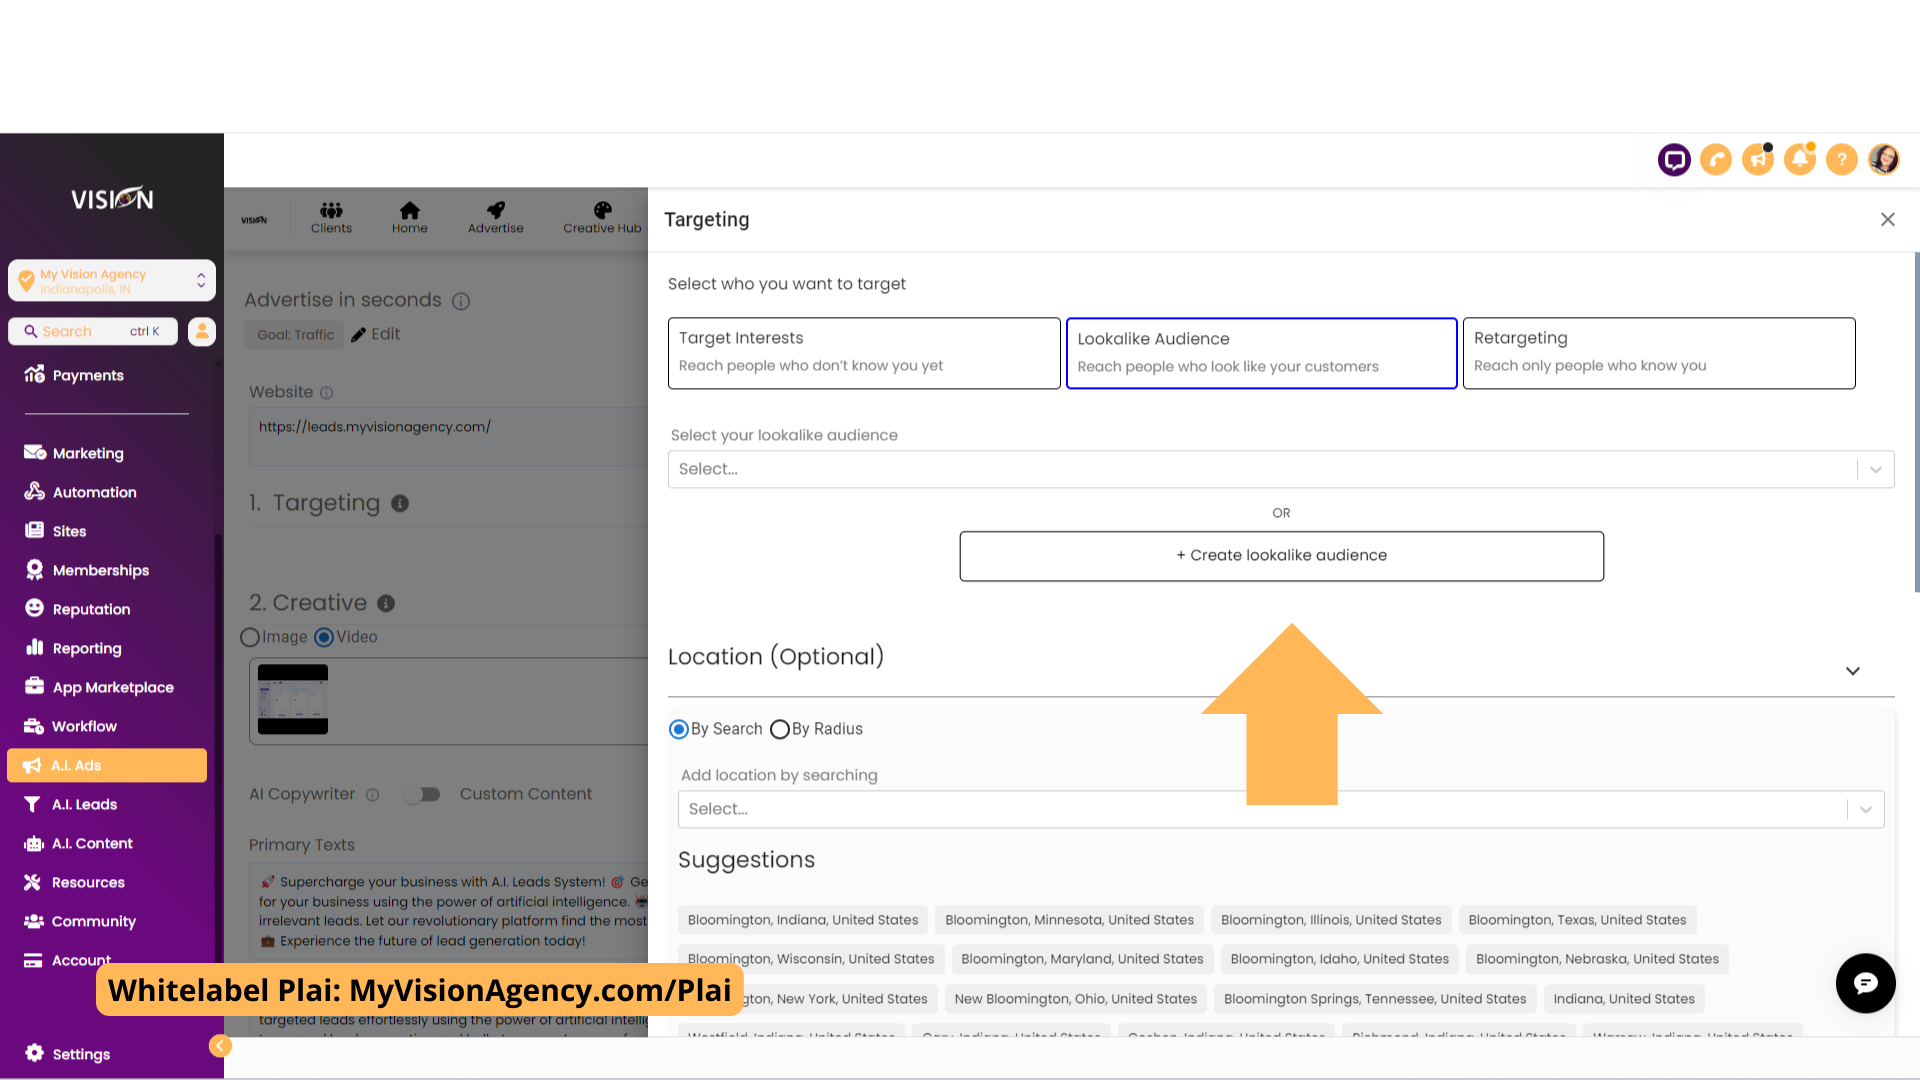Screen dimensions: 1920x1080
Task: Click the Create lookalike audience button
Action: click(x=1280, y=555)
